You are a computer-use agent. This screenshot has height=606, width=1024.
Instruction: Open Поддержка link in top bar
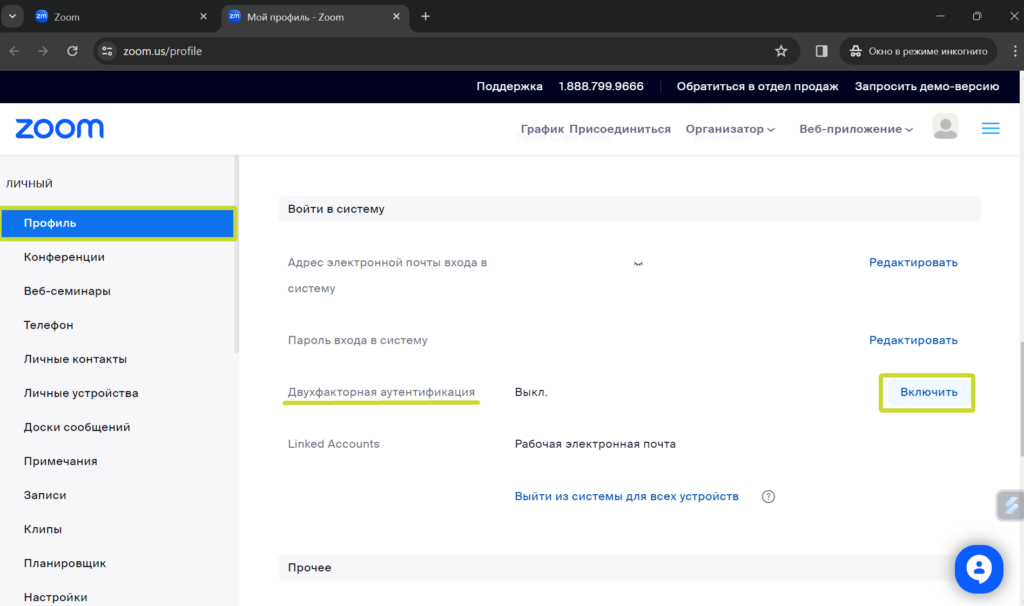pos(509,86)
